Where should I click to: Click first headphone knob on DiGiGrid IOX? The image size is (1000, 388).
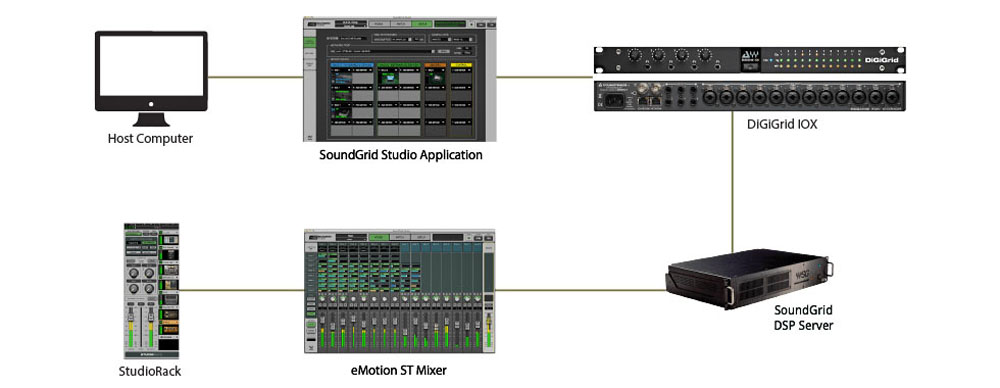(635, 55)
